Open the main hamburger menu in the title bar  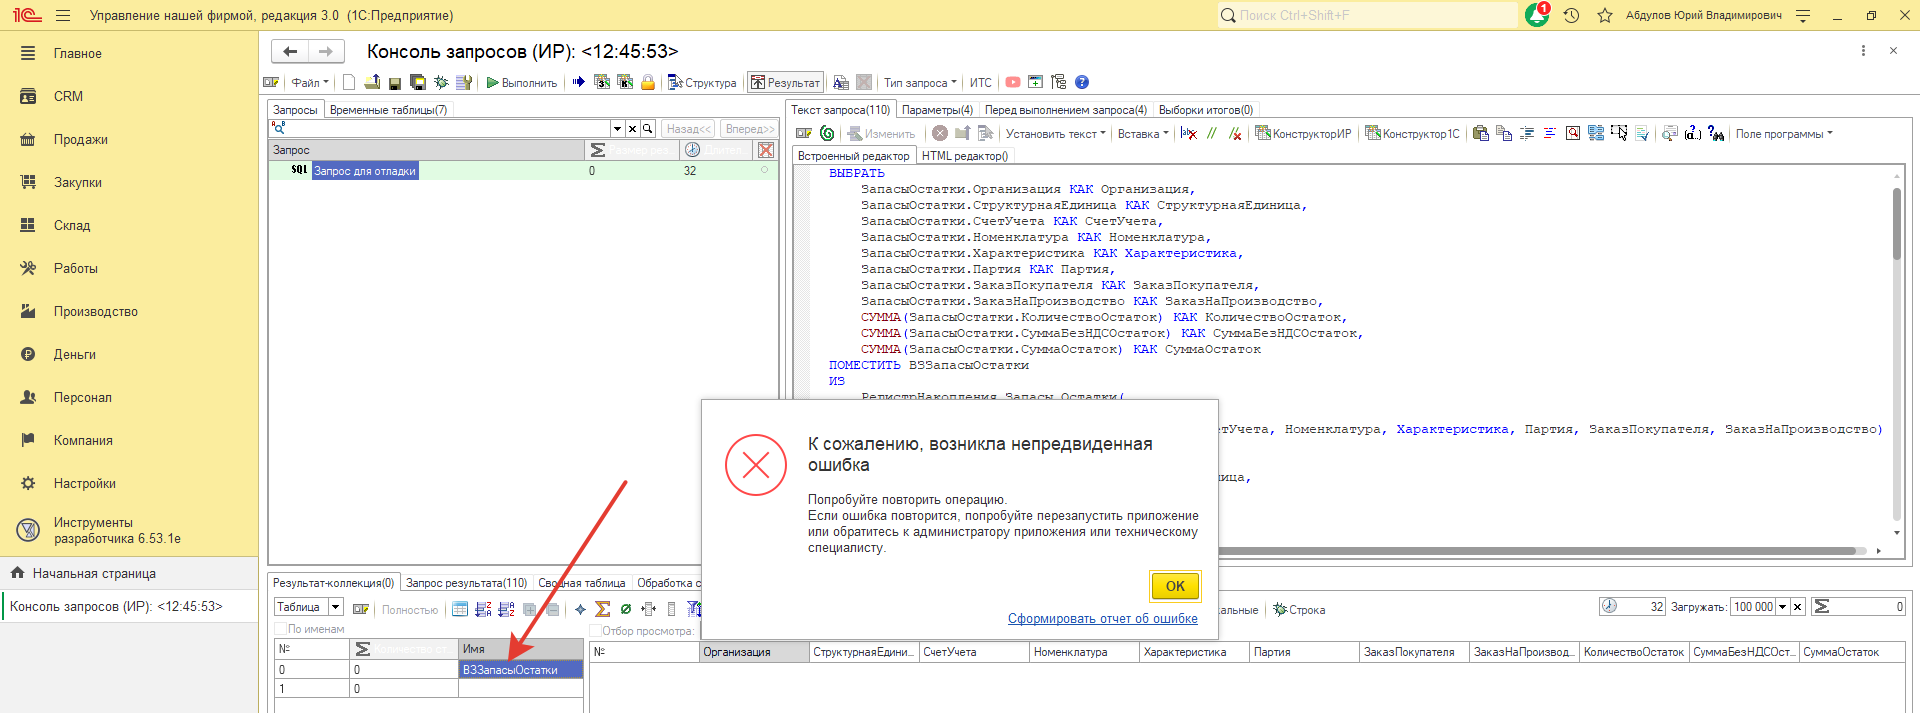(x=63, y=16)
